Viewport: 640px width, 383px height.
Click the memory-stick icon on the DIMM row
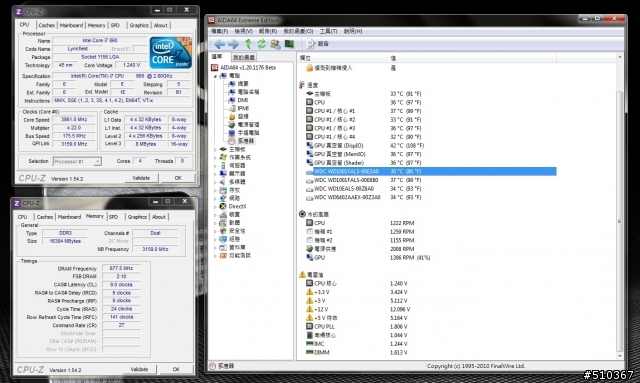309,352
